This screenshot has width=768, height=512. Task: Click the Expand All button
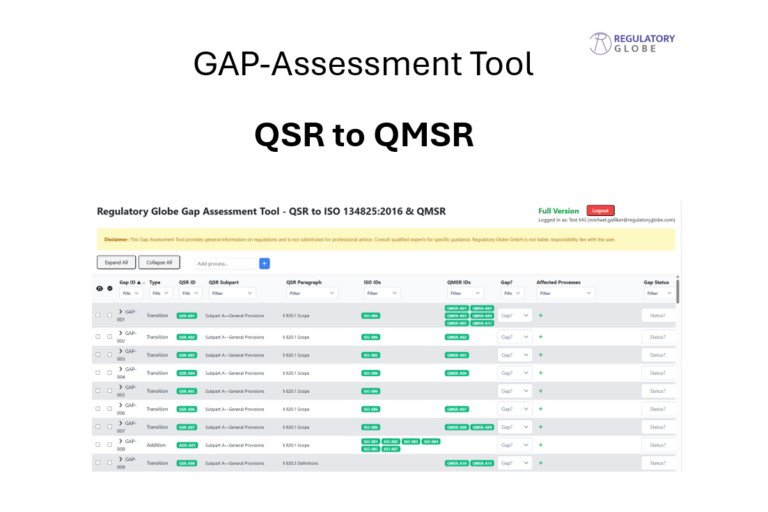pos(116,263)
